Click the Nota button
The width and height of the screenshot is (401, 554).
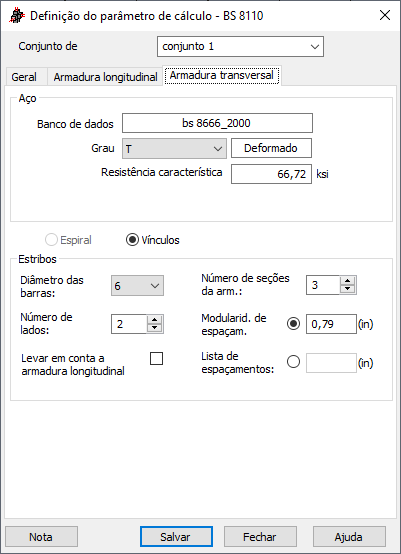(41, 537)
